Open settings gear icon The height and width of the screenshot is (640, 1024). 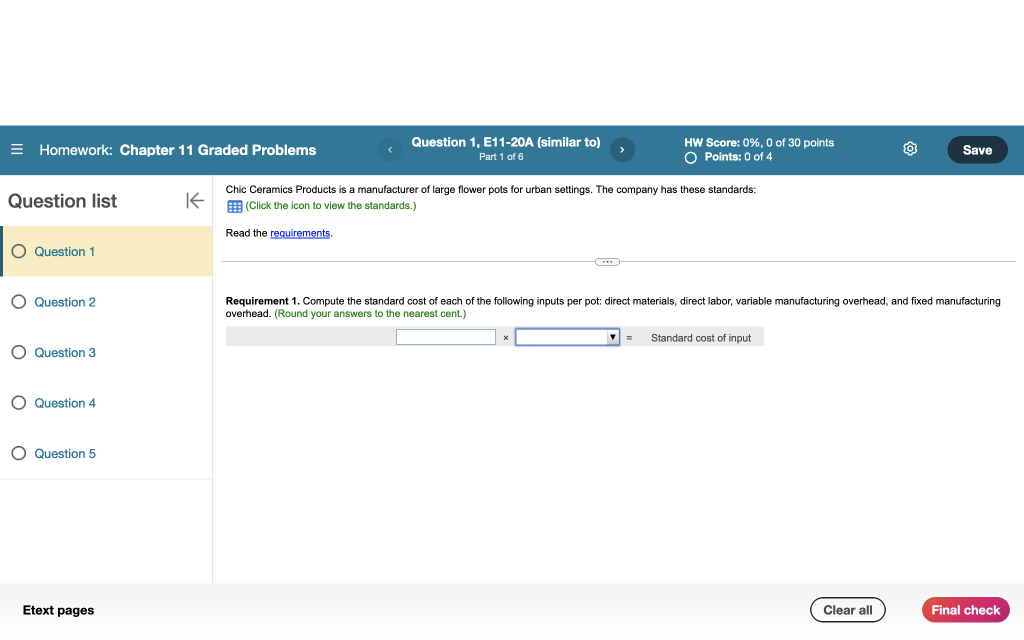click(910, 149)
